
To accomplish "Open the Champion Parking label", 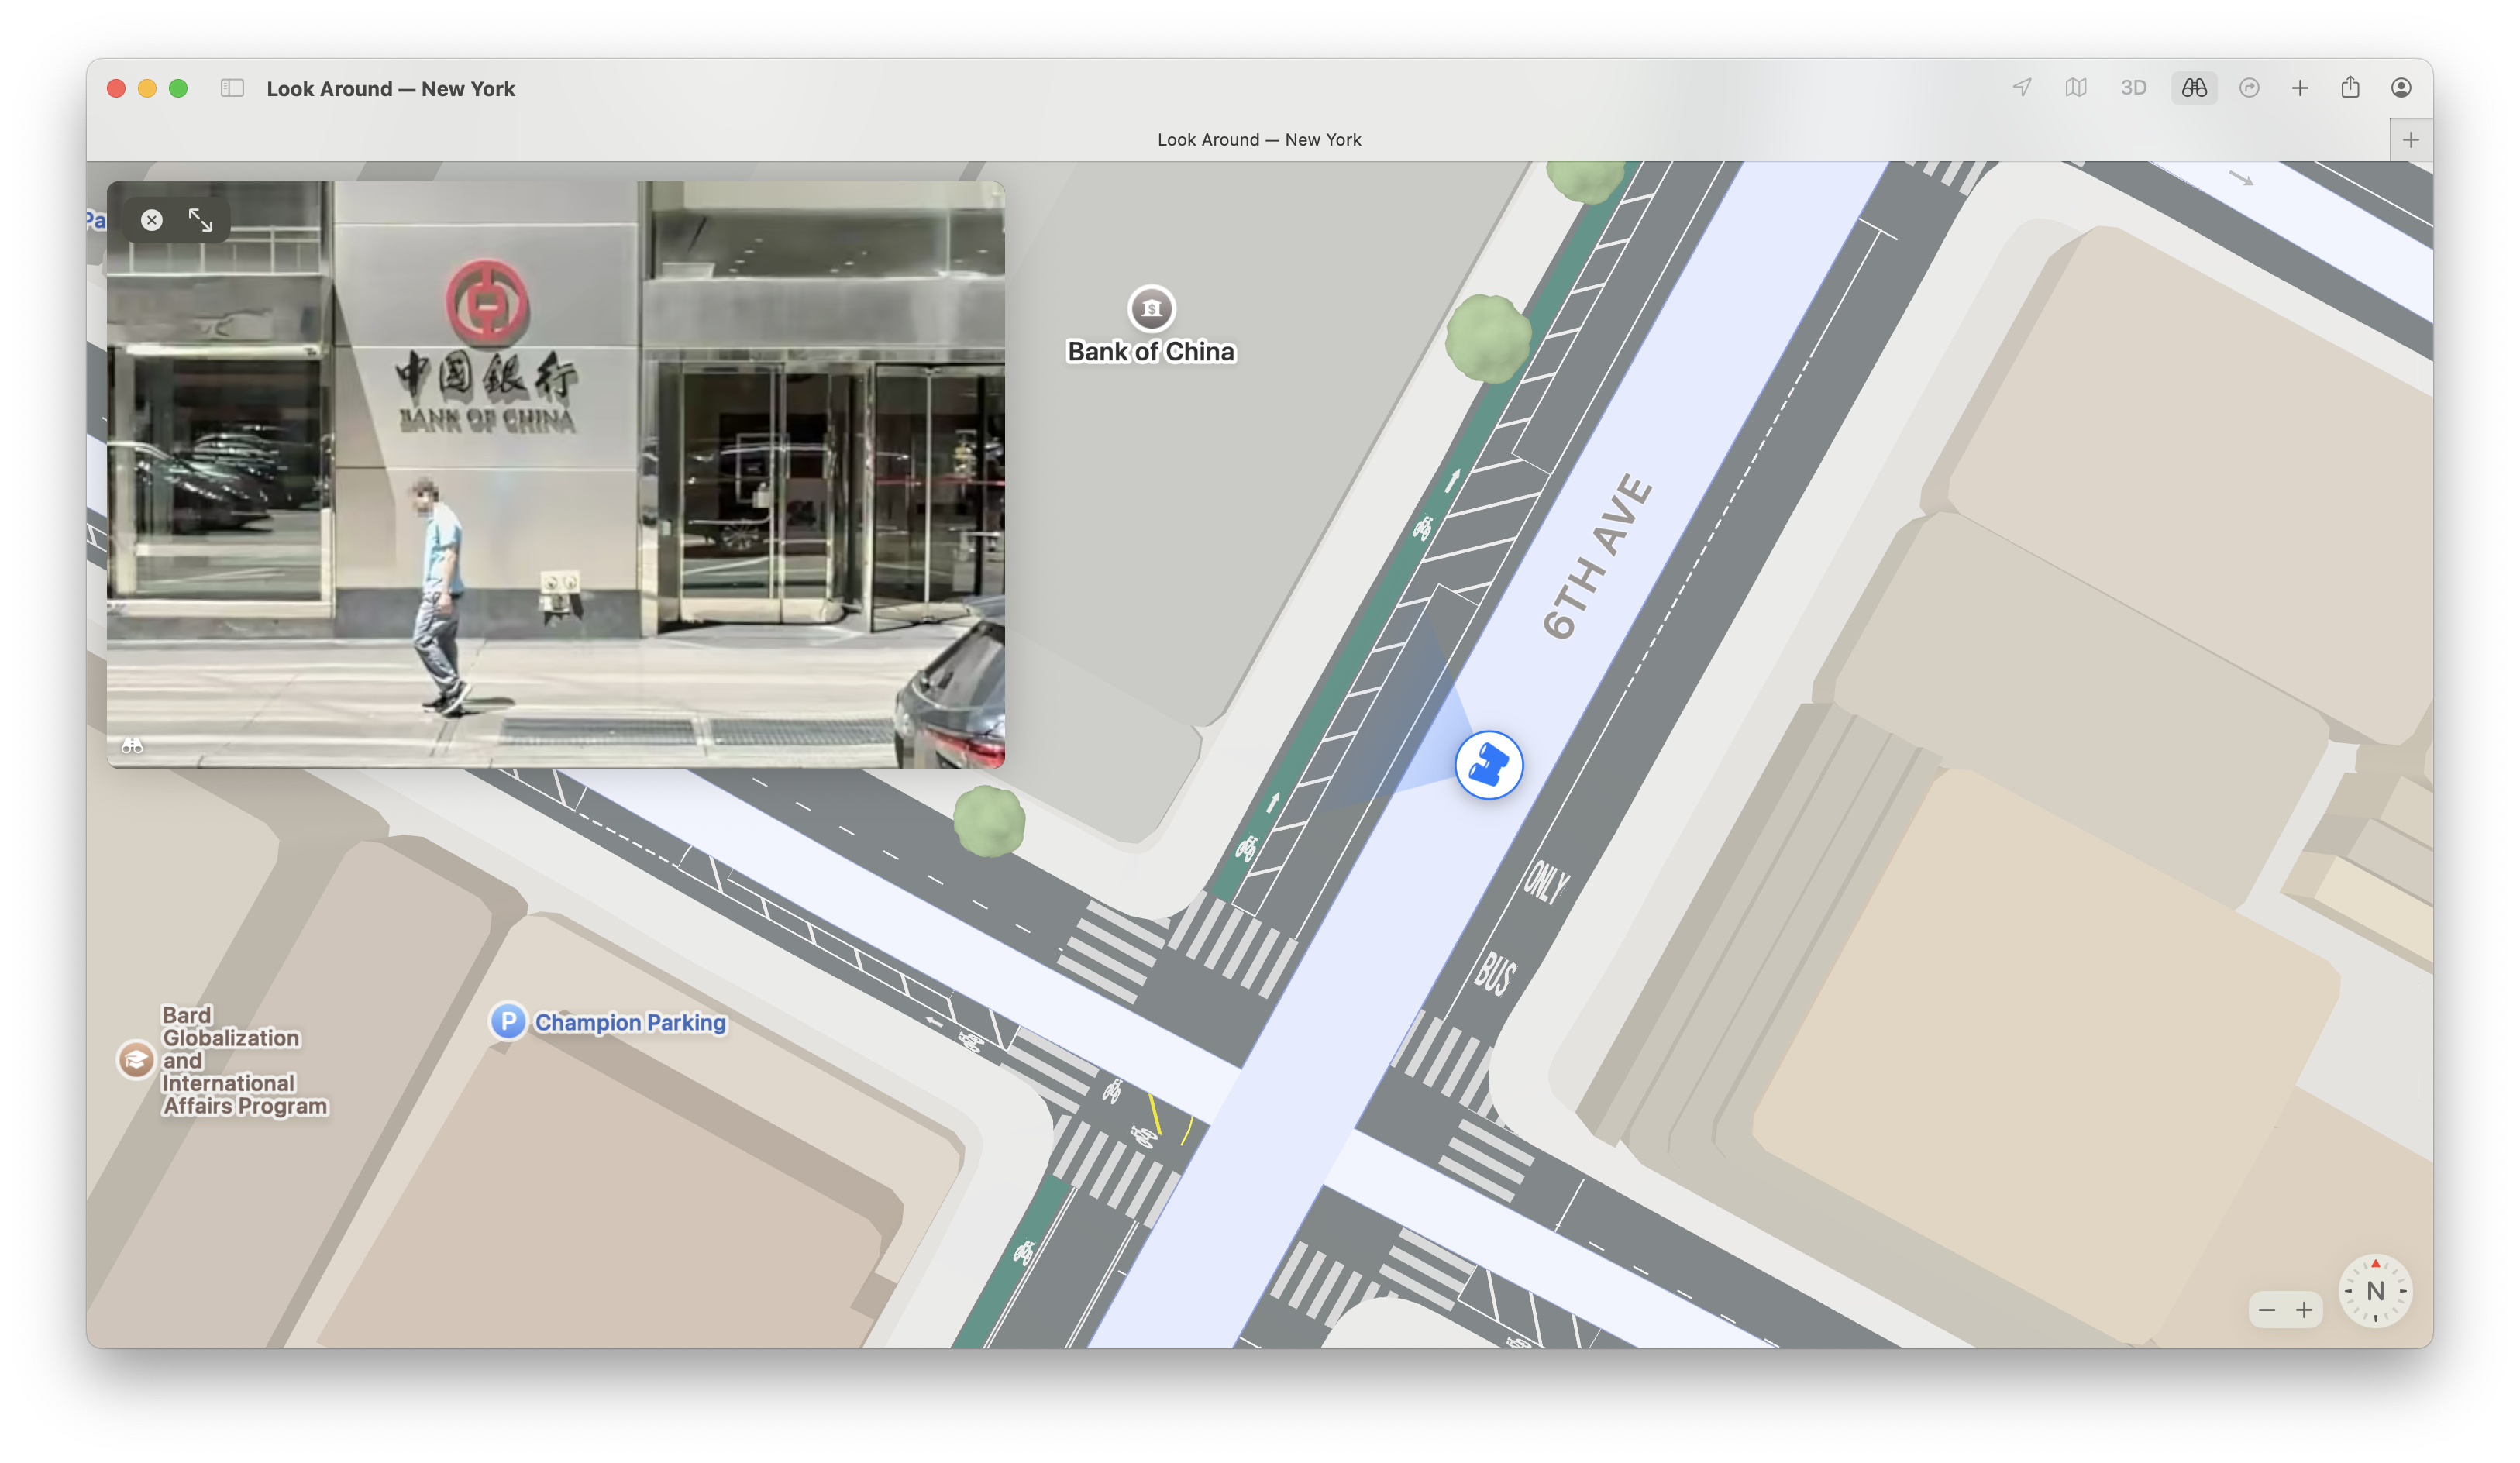I will coord(630,1022).
